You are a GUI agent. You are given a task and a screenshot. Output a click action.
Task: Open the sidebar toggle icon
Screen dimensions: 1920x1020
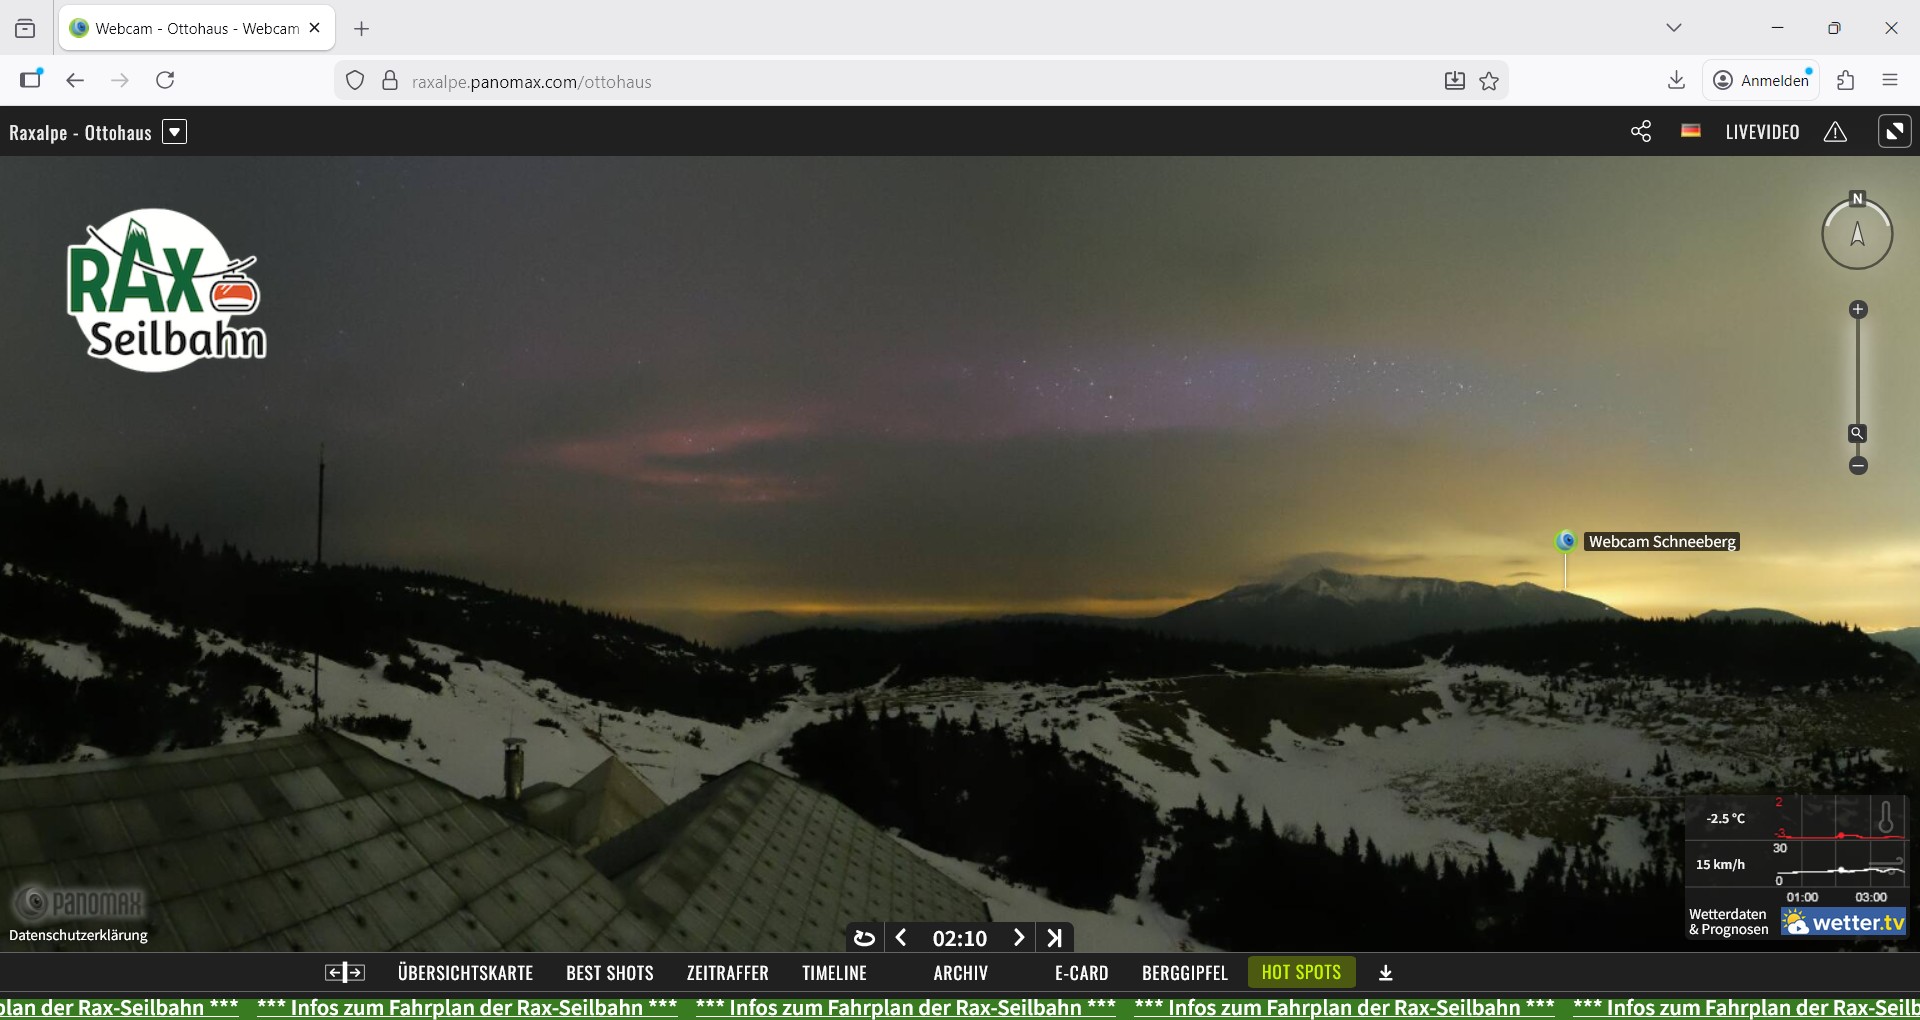point(31,80)
